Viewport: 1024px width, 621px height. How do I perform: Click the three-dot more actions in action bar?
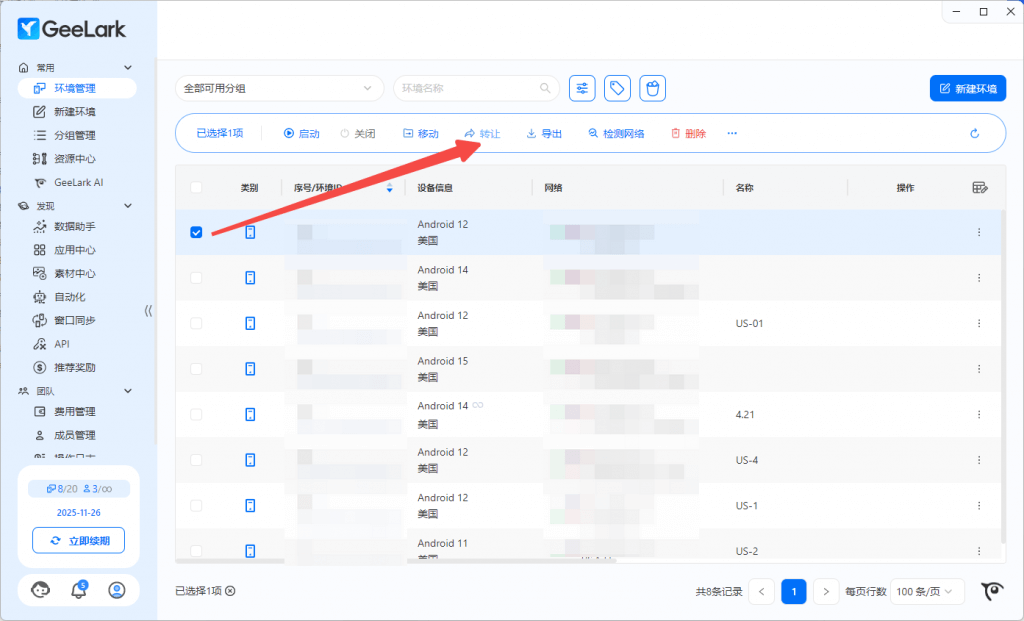coord(732,133)
